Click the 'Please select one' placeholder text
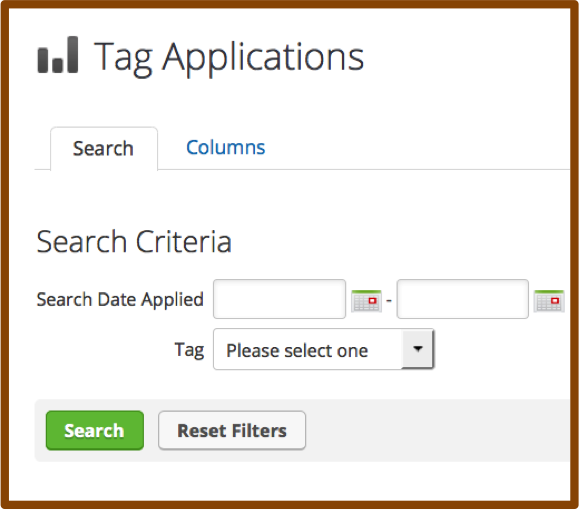Image resolution: width=579 pixels, height=510 pixels. click(x=297, y=350)
